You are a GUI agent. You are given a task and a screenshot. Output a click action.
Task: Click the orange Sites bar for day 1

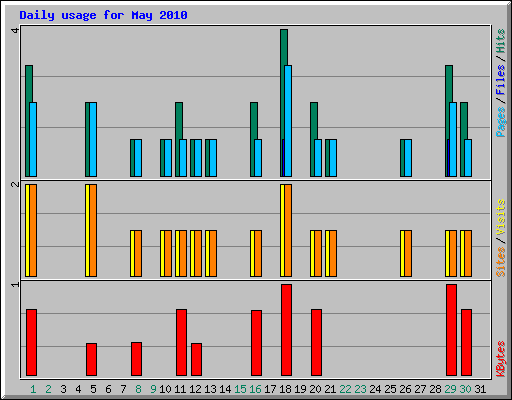click(x=33, y=230)
